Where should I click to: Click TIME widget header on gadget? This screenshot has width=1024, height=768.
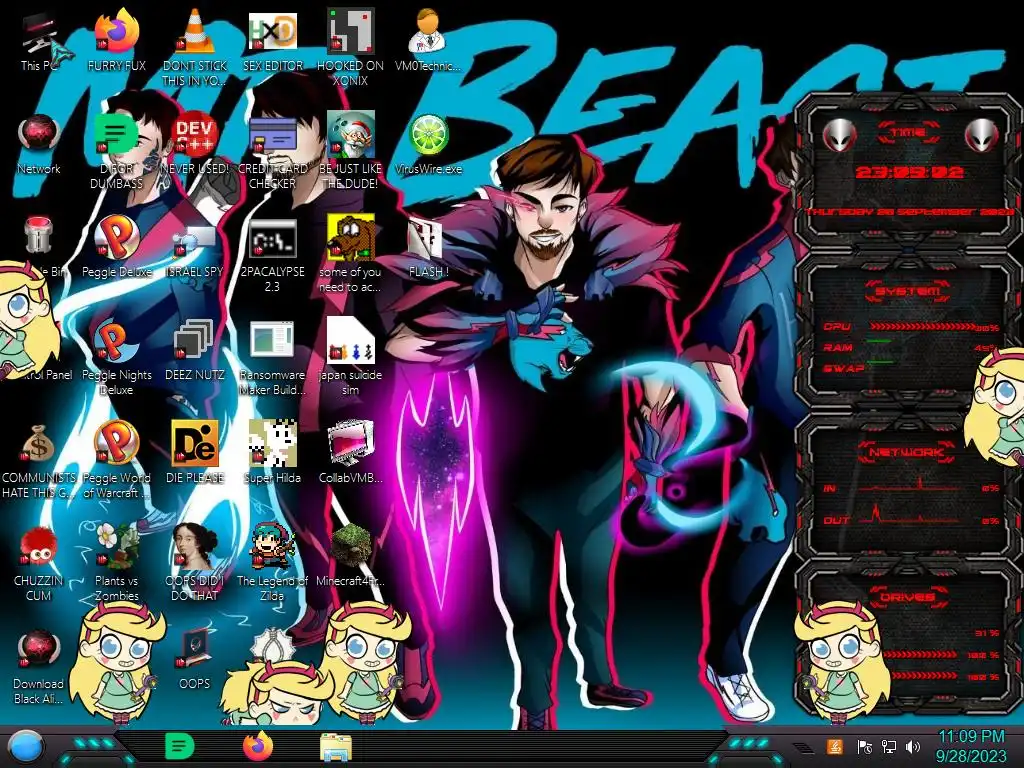coord(908,133)
